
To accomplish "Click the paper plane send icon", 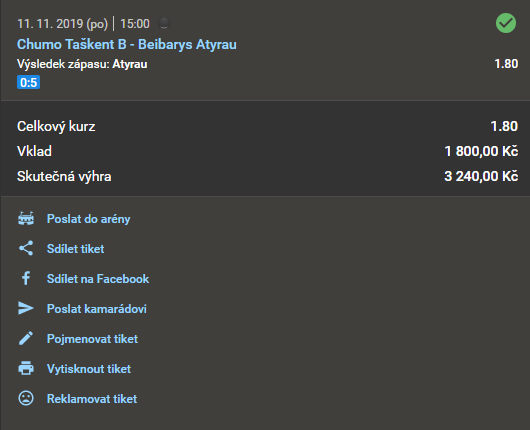I will pos(26,308).
